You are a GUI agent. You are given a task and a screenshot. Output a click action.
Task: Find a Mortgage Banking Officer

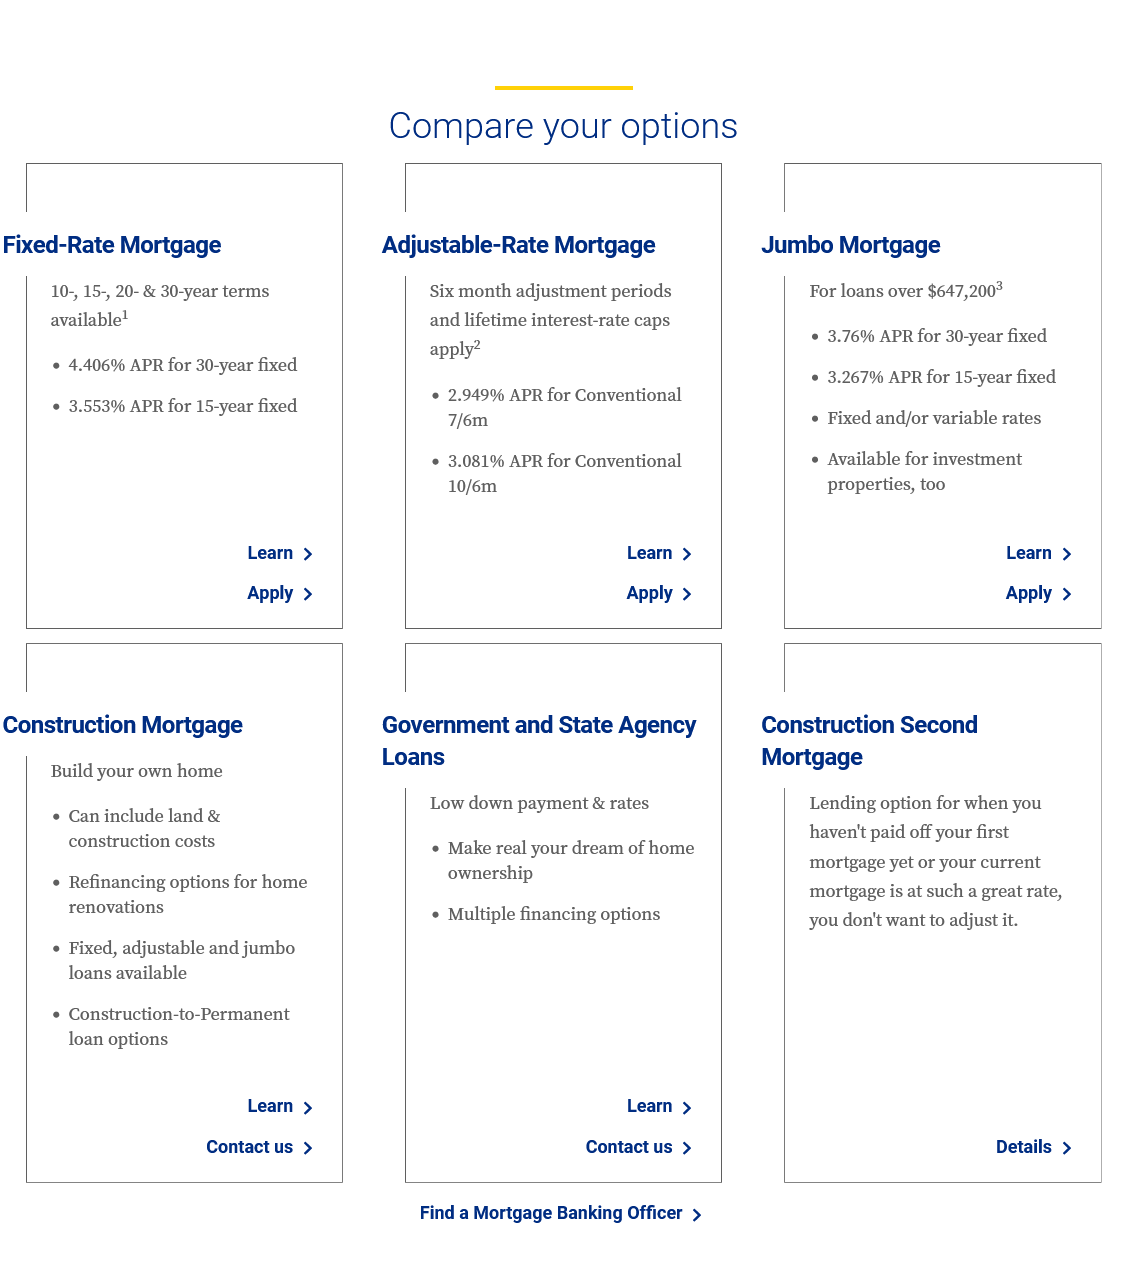(550, 1213)
